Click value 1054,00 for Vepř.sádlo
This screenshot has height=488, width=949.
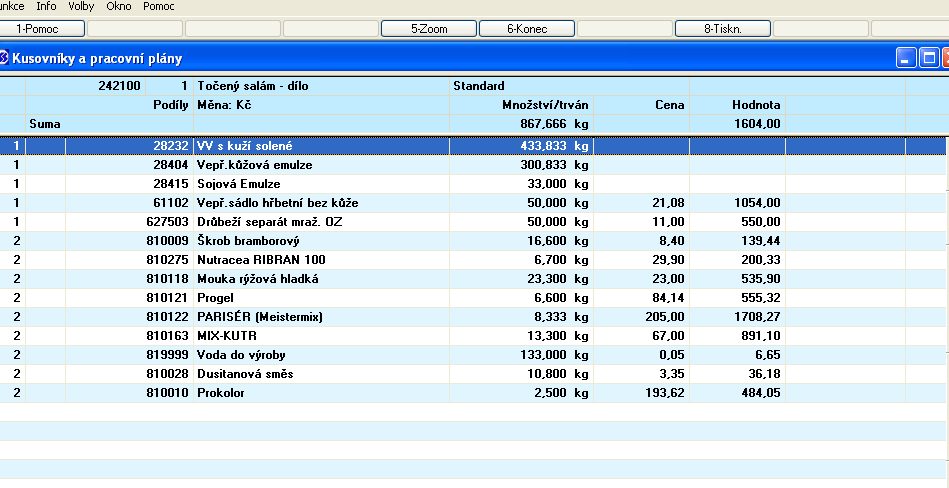(757, 203)
